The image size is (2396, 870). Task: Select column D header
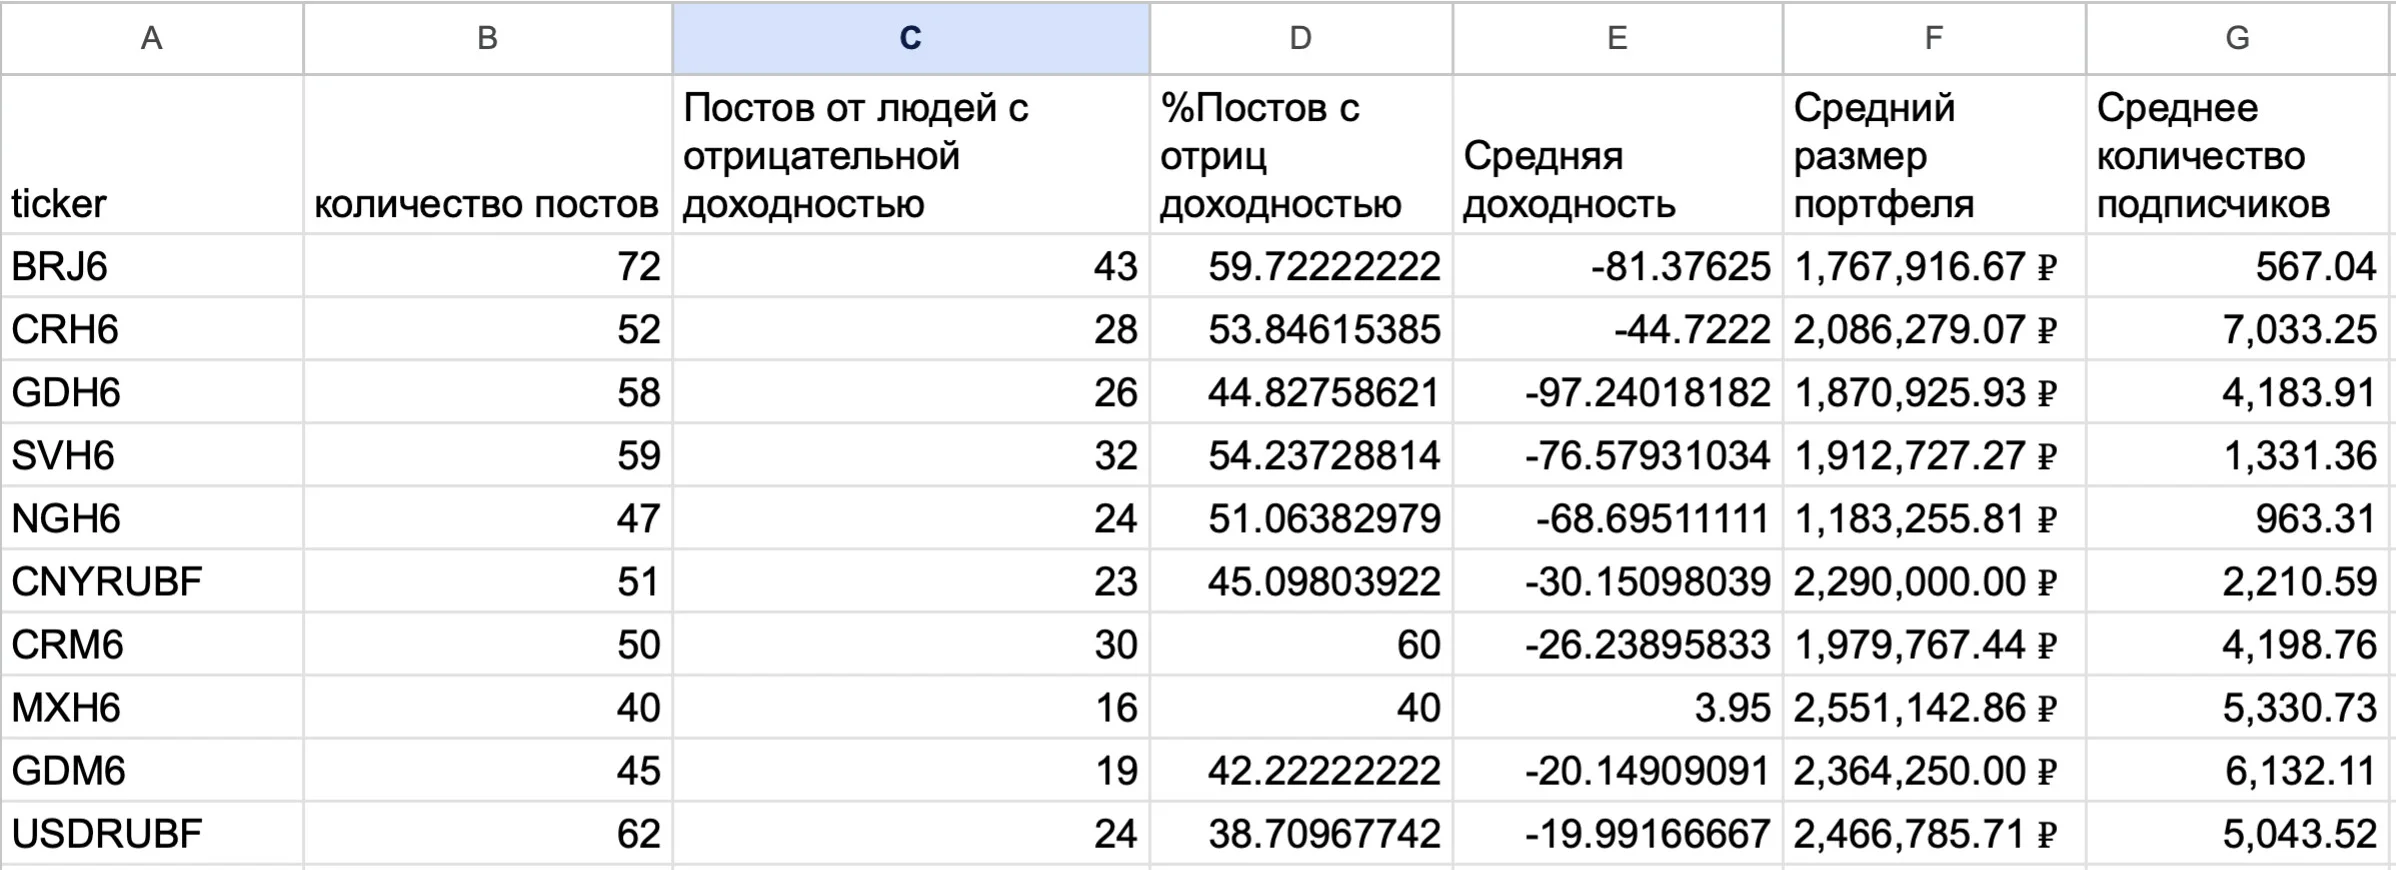pyautogui.click(x=1302, y=38)
